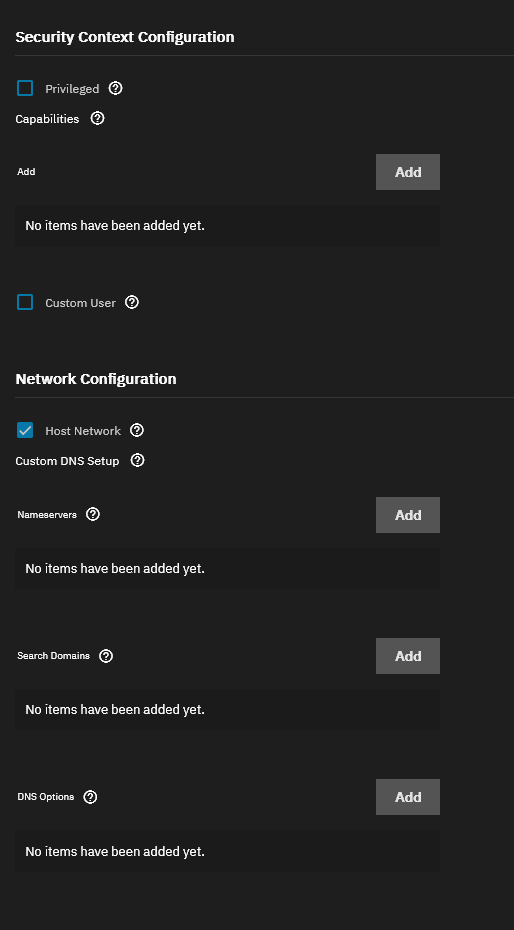Open help icon beside Custom User

(x=132, y=302)
